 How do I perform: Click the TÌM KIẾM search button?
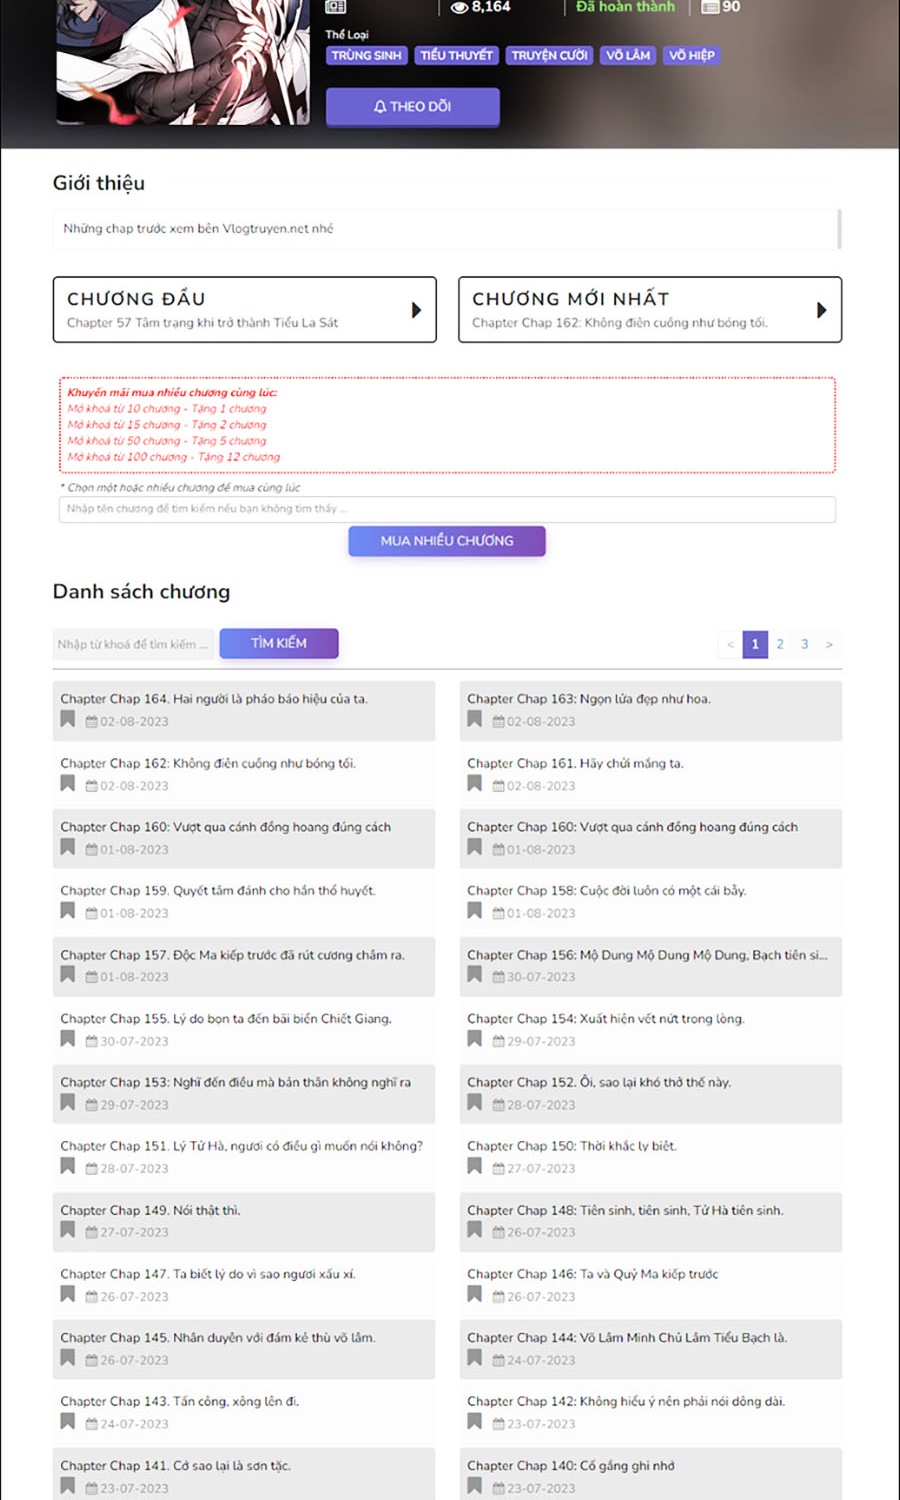tap(279, 643)
